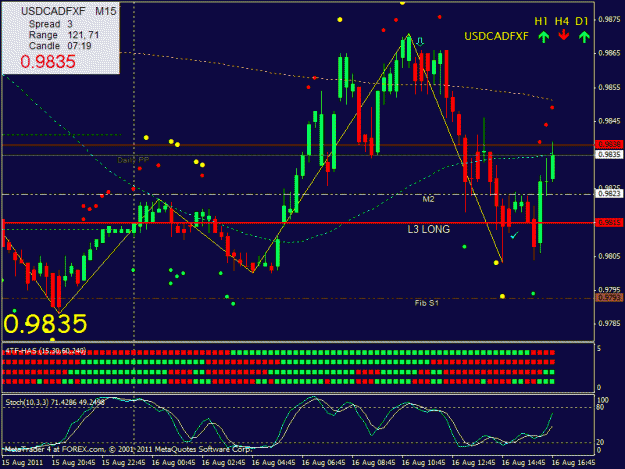The width and height of the screenshot is (625, 469).
Task: Click the Spread 3 text
Action: 51,24
